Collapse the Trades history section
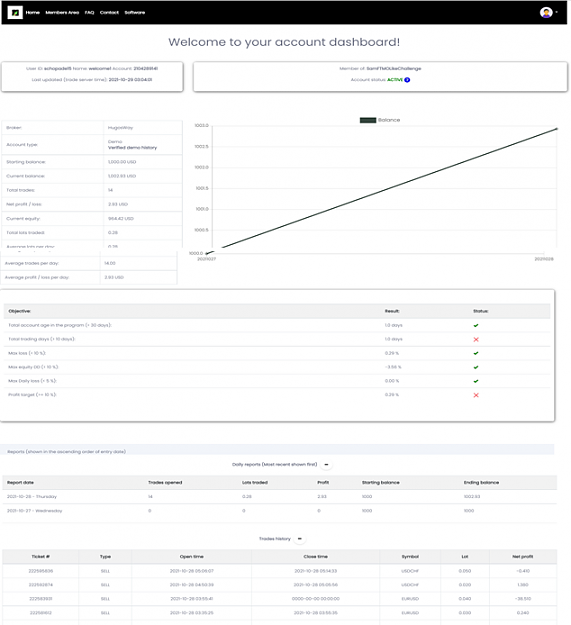 click(300, 539)
